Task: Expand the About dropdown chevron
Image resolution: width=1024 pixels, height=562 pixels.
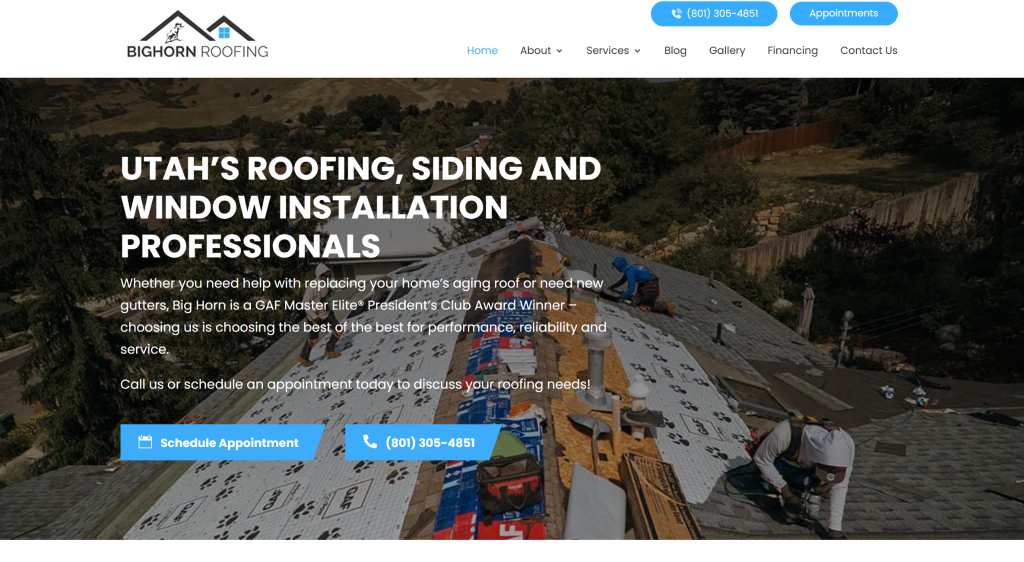Action: [x=560, y=51]
